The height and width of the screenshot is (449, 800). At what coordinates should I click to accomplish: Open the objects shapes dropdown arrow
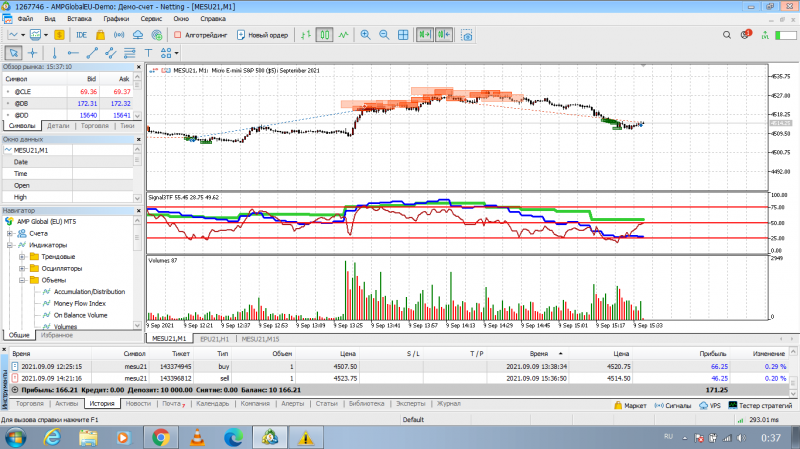(177, 53)
